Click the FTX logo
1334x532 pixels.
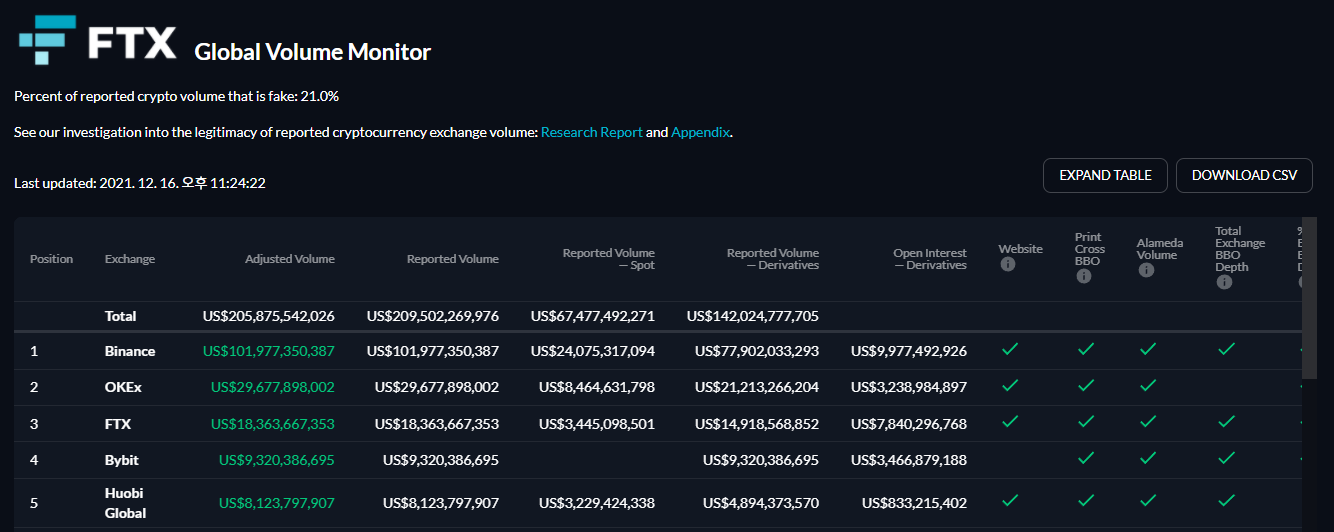pos(97,39)
